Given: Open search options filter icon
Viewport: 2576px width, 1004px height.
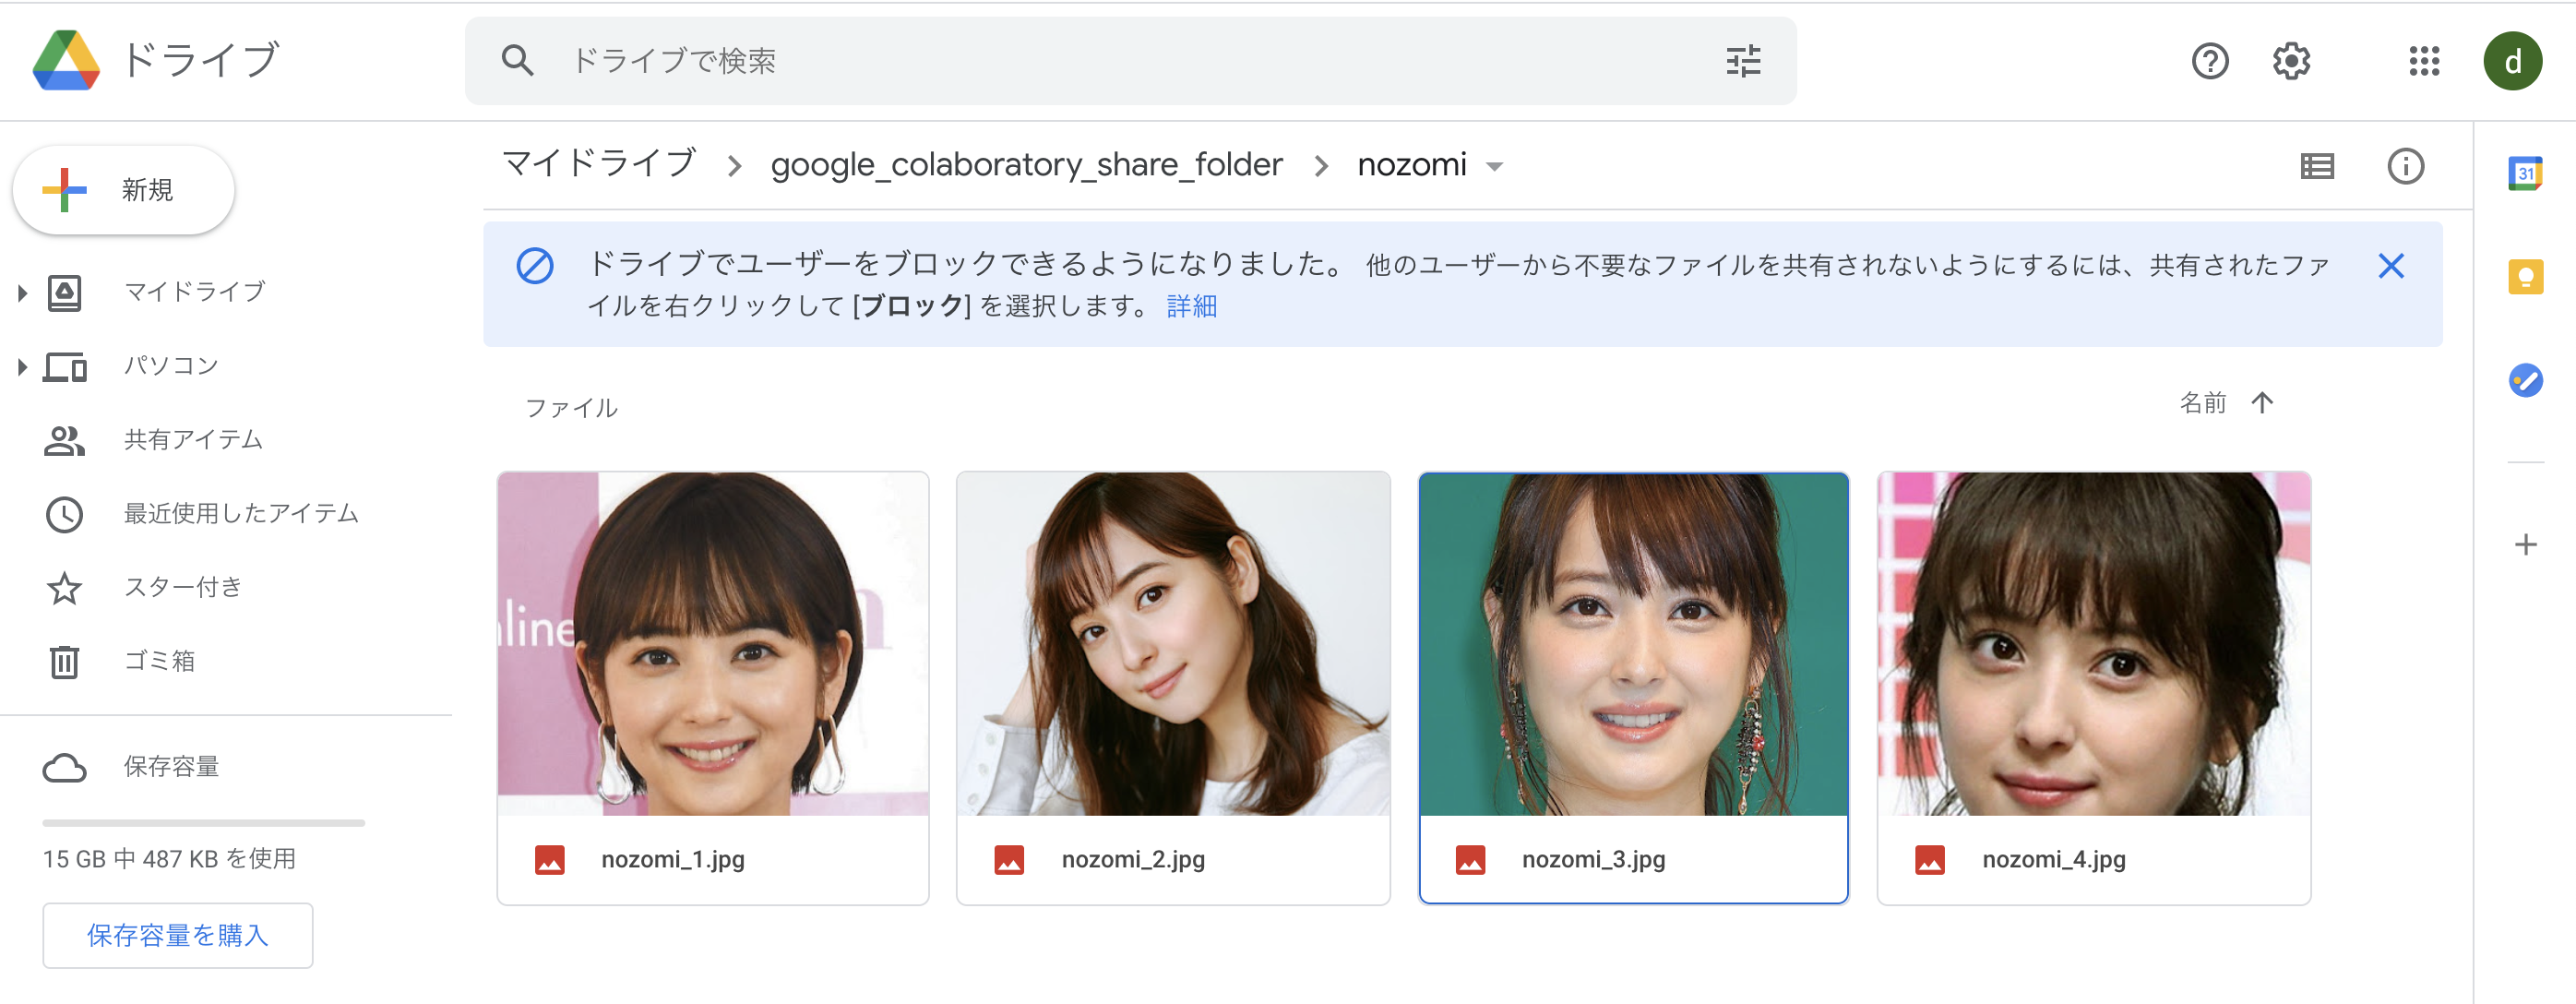Looking at the screenshot, I should point(1743,61).
